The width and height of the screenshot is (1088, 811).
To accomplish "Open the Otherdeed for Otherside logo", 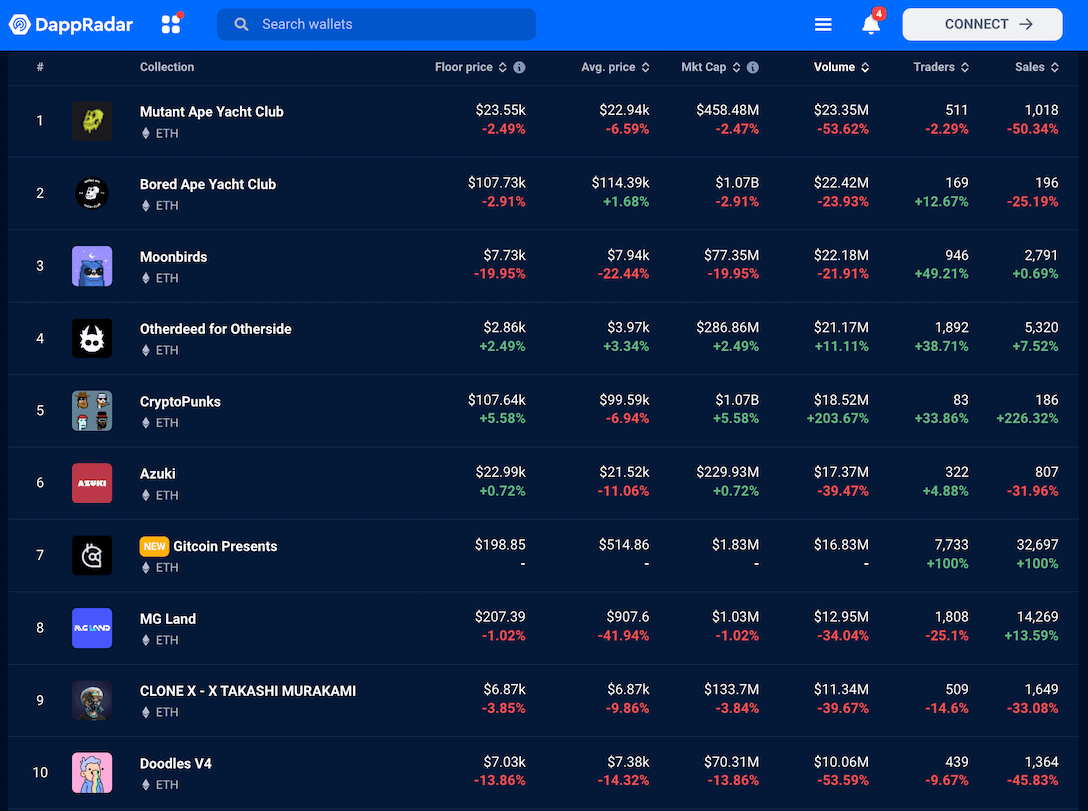I will click(92, 338).
